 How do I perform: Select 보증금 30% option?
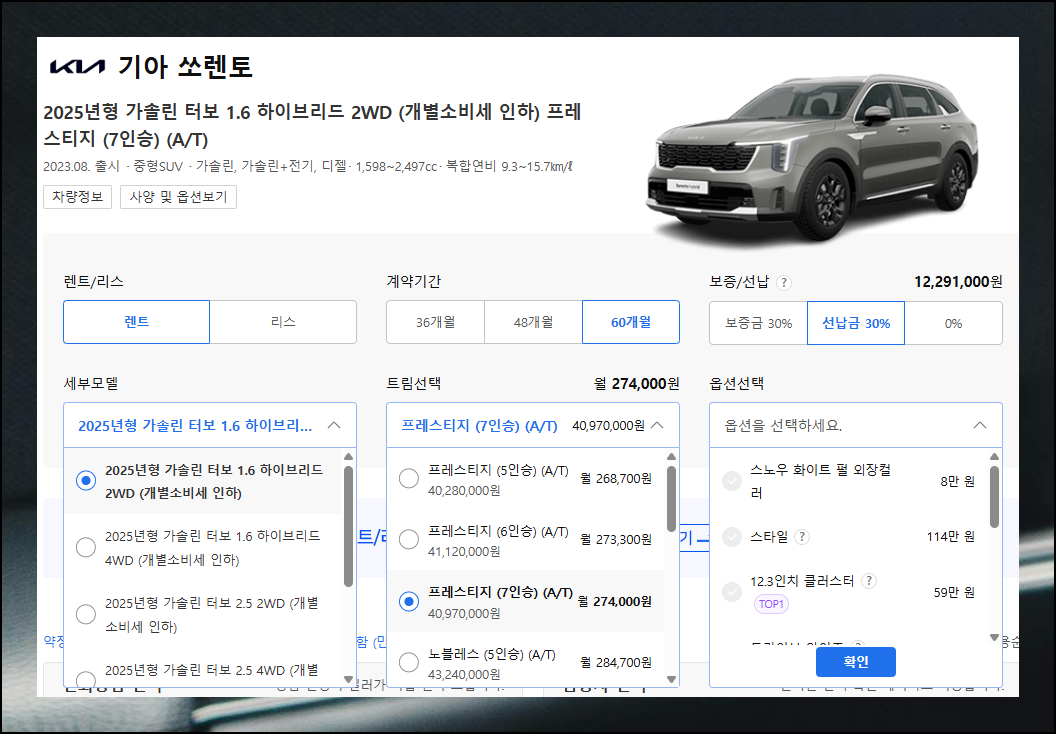tap(758, 323)
